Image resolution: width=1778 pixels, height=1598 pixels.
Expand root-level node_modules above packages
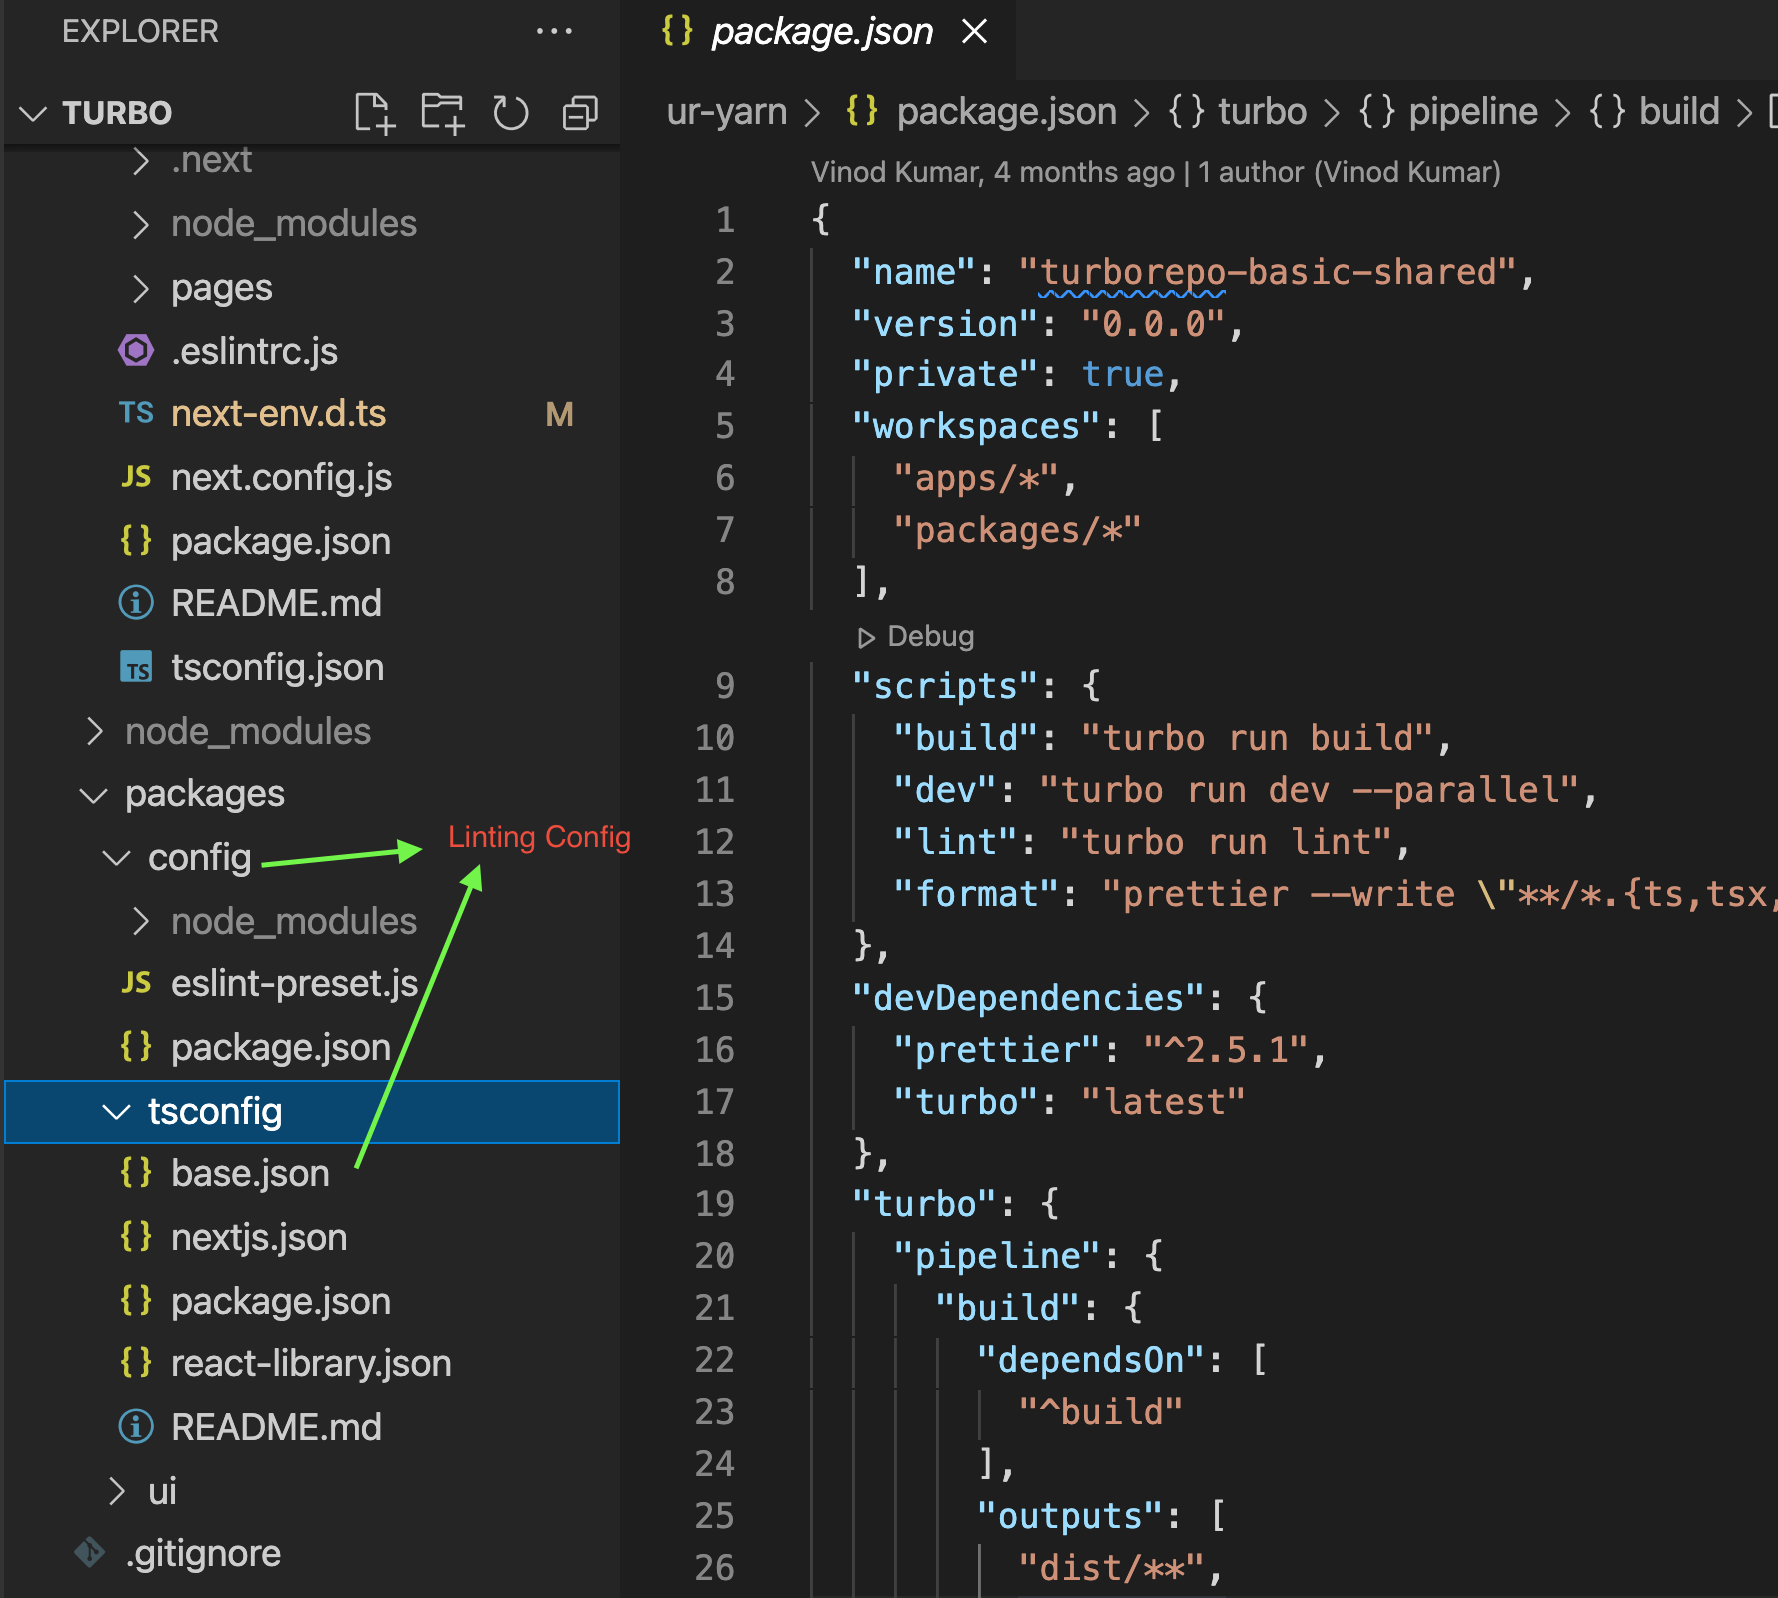pyautogui.click(x=312, y=731)
